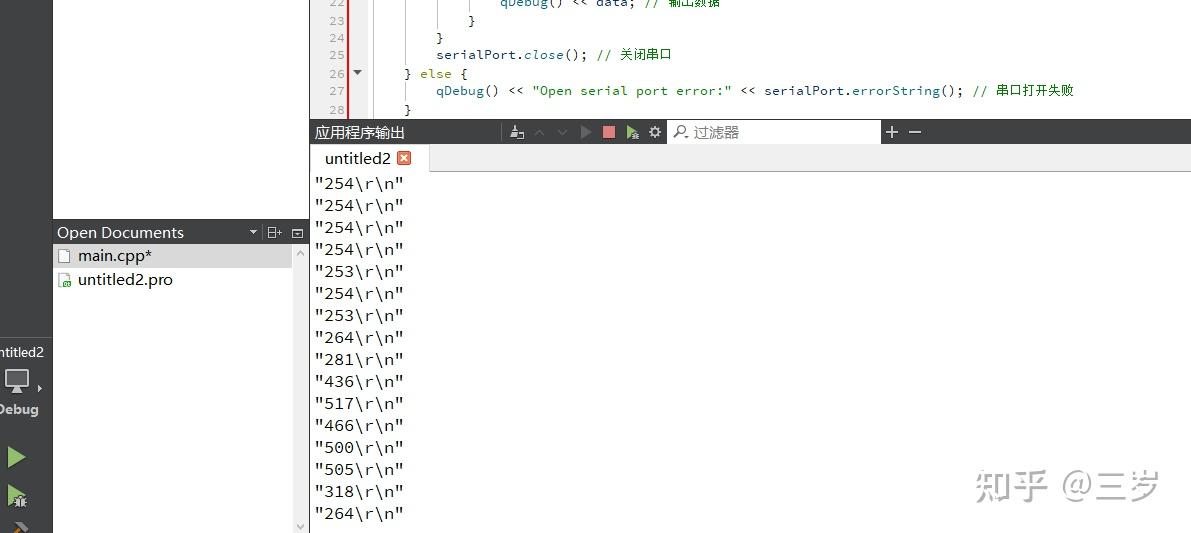Screen dimensions: 1191x533
Task: Attach debugger to the running application
Action: pos(632,132)
